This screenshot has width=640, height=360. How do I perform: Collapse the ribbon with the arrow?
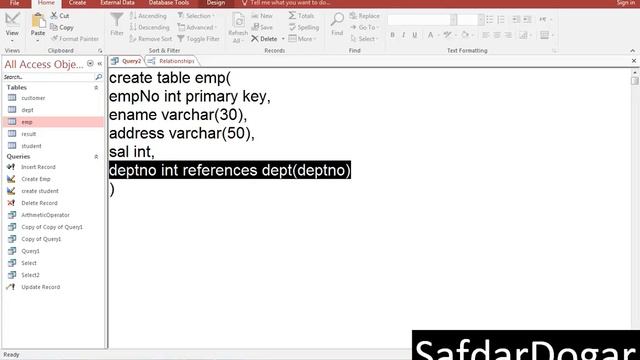click(x=632, y=51)
